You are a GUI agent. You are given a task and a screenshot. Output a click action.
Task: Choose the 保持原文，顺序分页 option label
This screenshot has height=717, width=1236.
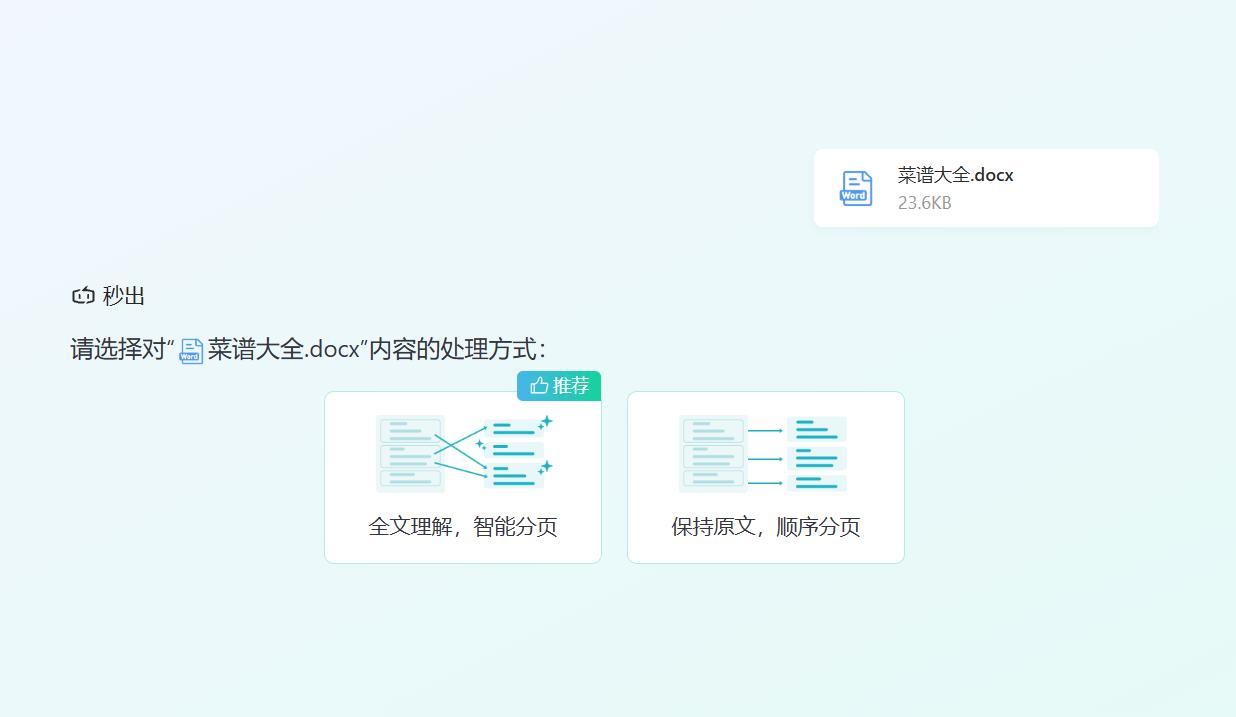pyautogui.click(x=766, y=527)
